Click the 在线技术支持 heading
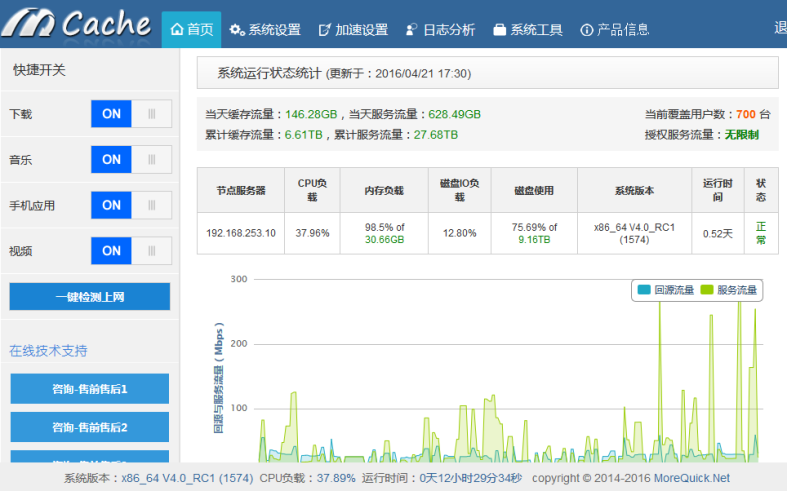The height and width of the screenshot is (491, 787). tap(48, 350)
